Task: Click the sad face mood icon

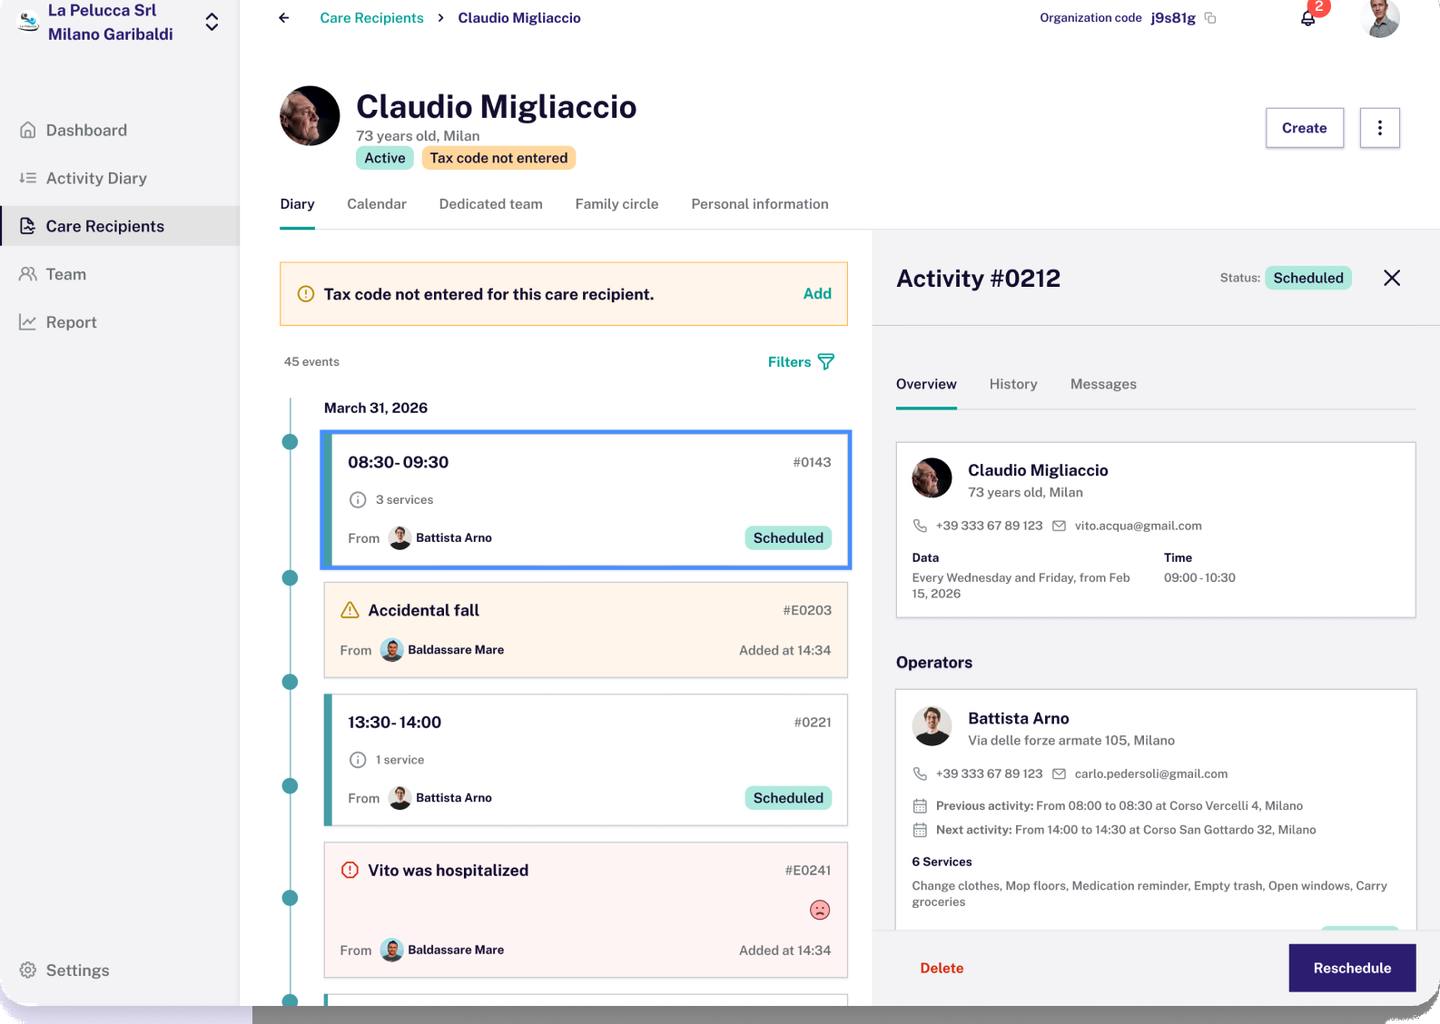Action: click(820, 910)
